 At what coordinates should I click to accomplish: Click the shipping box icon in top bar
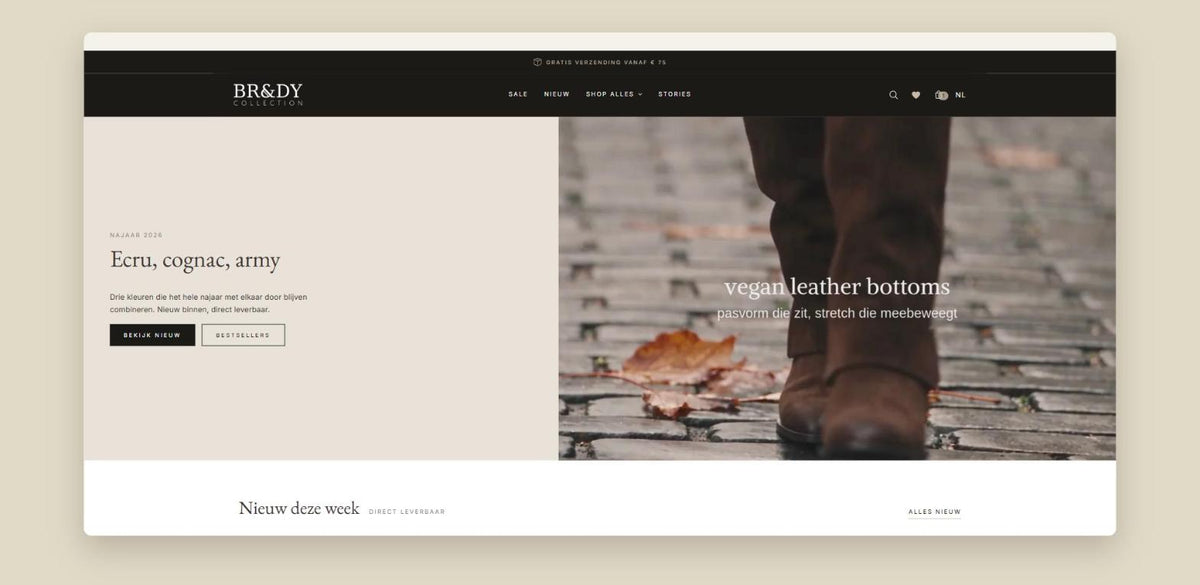538,62
